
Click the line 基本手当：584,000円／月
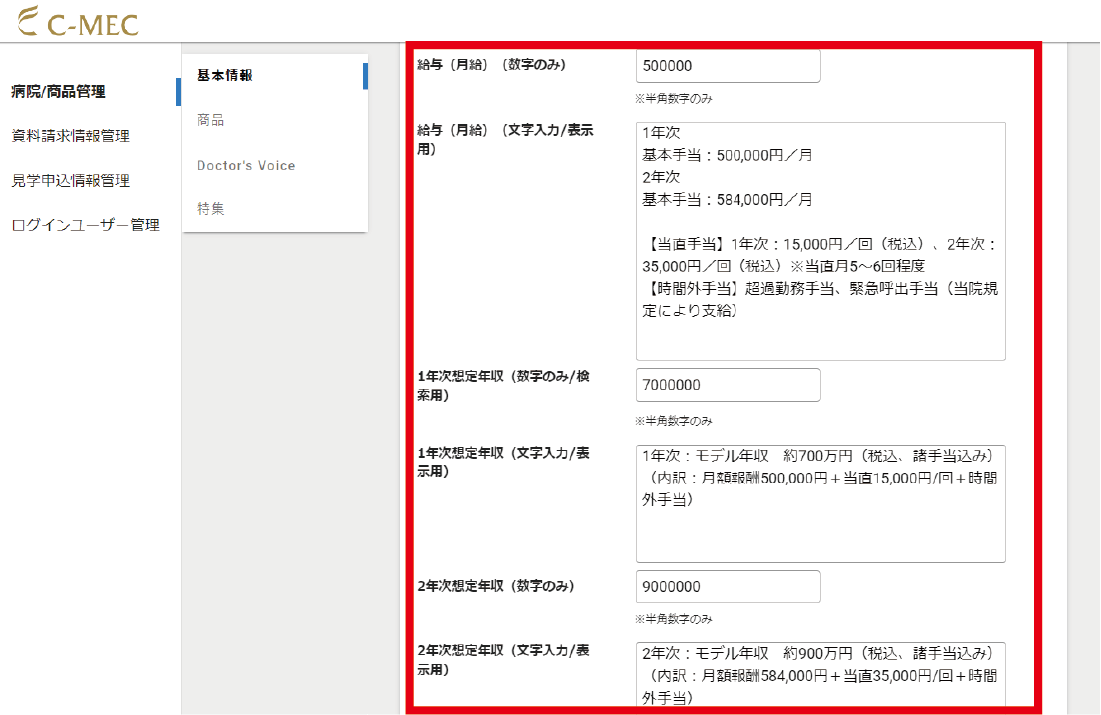727,200
